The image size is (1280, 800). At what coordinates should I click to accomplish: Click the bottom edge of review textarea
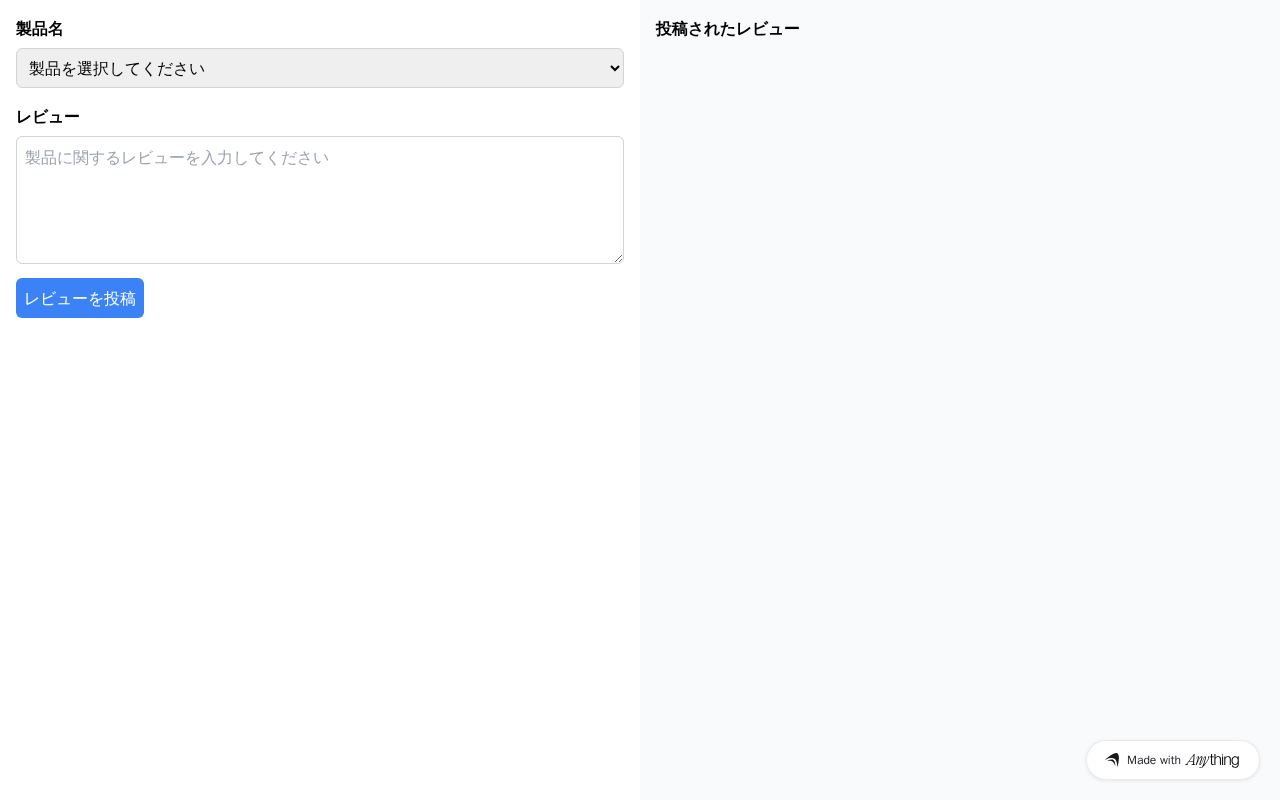pyautogui.click(x=320, y=263)
